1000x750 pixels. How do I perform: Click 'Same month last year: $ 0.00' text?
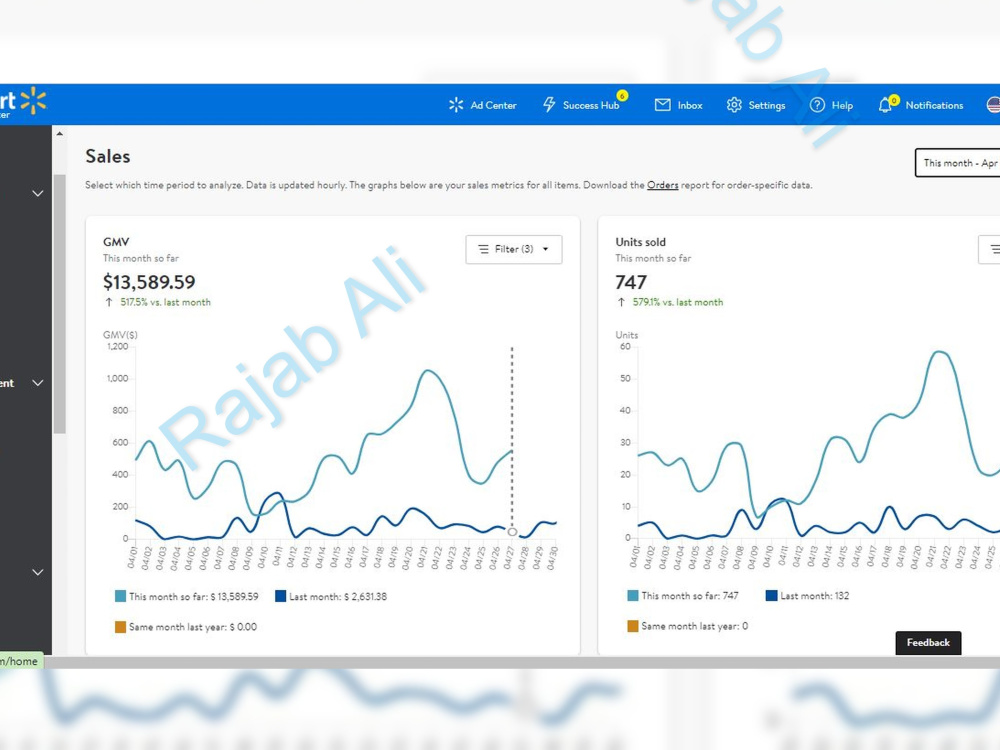(x=193, y=627)
